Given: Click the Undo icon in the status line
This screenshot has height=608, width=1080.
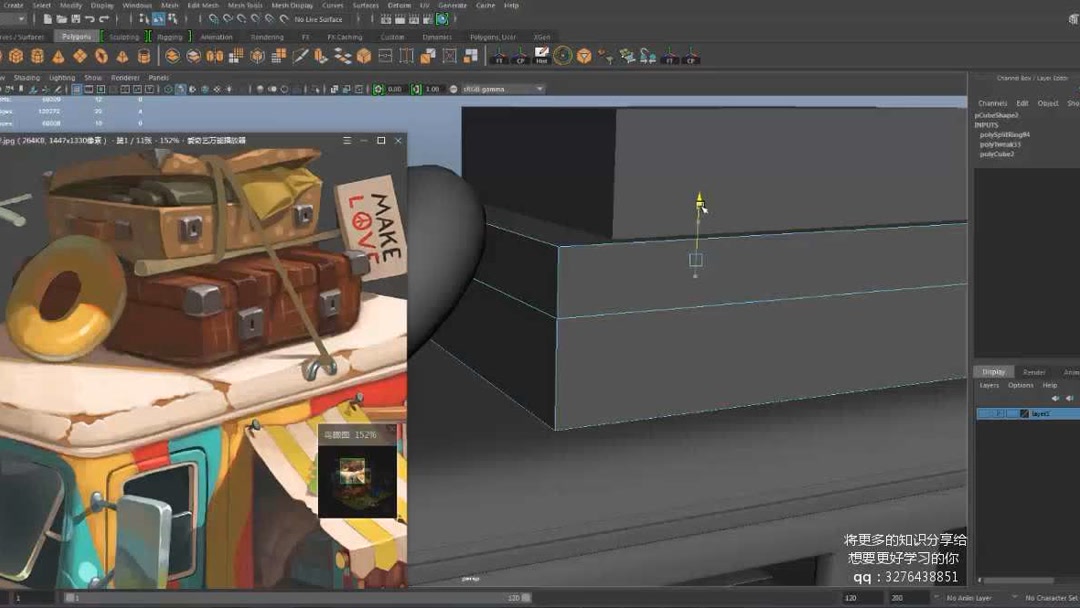Looking at the screenshot, I should tap(90, 19).
